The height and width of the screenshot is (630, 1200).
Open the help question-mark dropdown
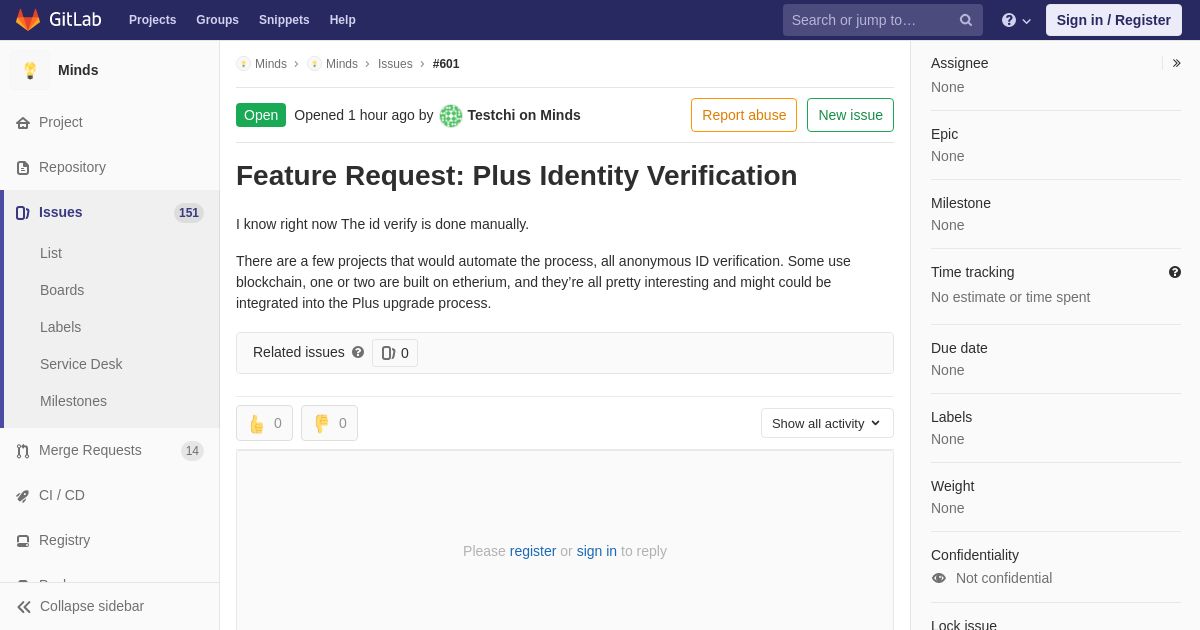[1016, 20]
